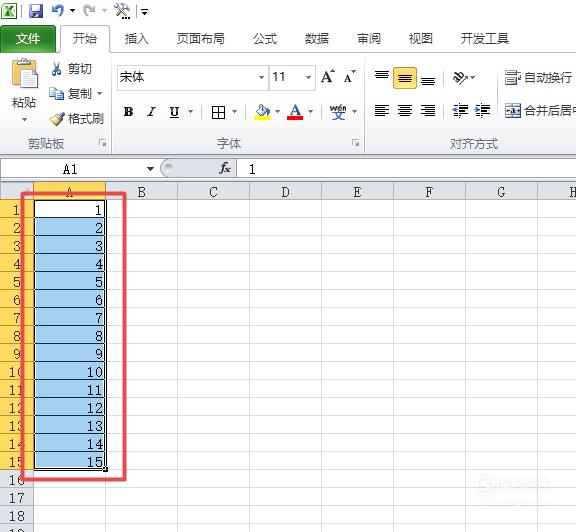Expand the Name Box dropdown
The image size is (576, 532).
click(x=150, y=169)
